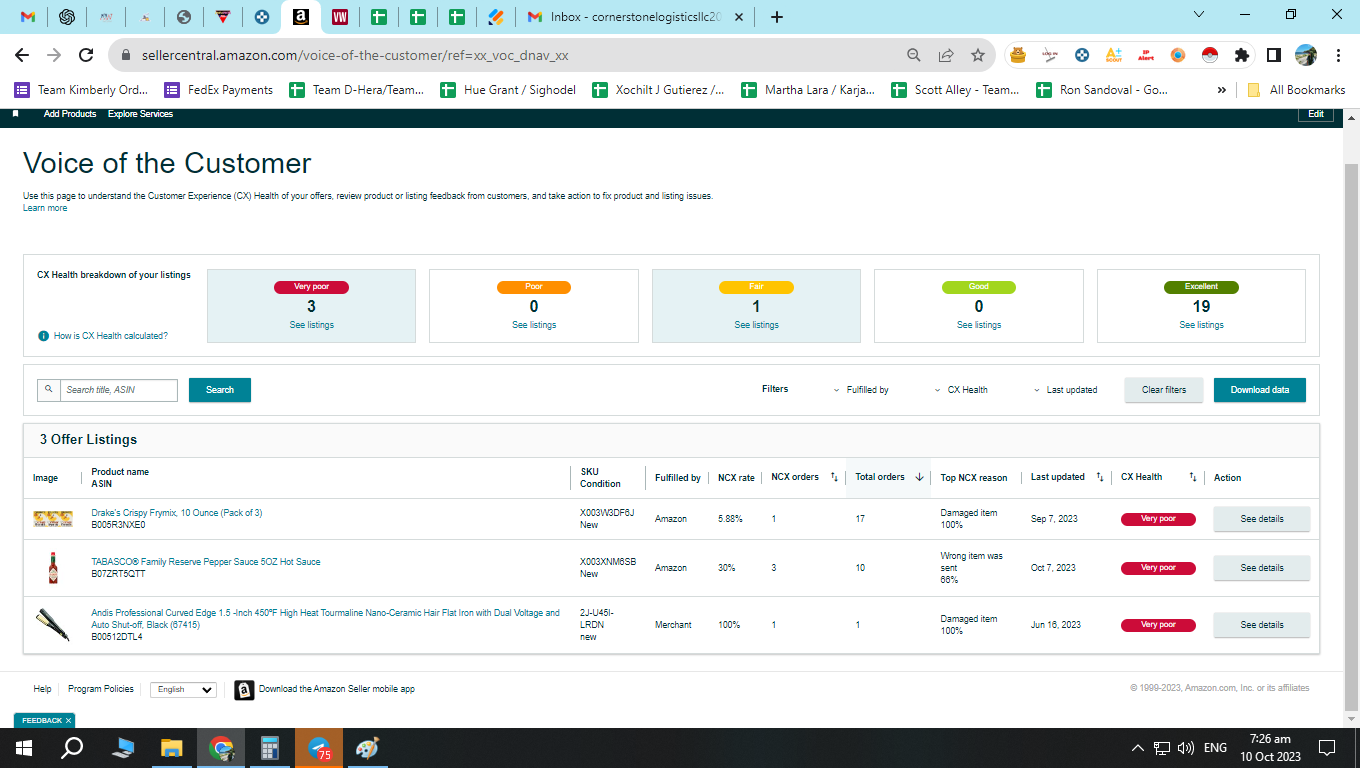See listings under the Poor card
1360x768 pixels.
point(534,325)
